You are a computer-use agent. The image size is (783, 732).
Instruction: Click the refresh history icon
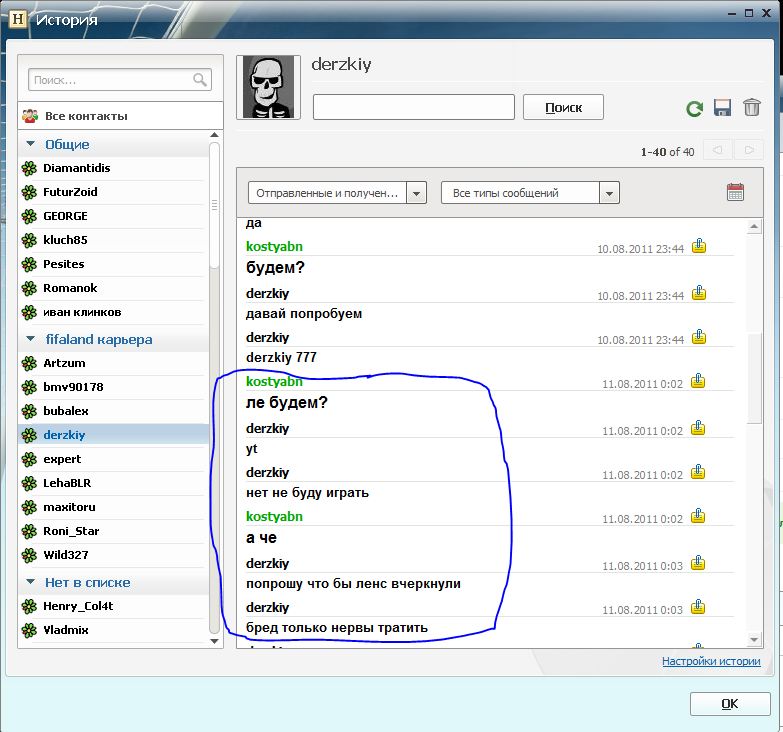(695, 108)
